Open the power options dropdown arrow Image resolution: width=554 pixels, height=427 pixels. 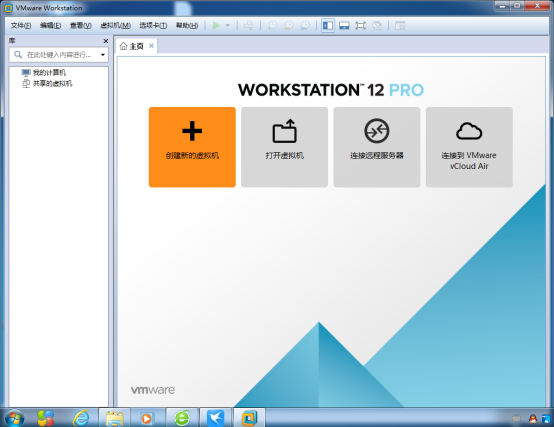click(228, 25)
